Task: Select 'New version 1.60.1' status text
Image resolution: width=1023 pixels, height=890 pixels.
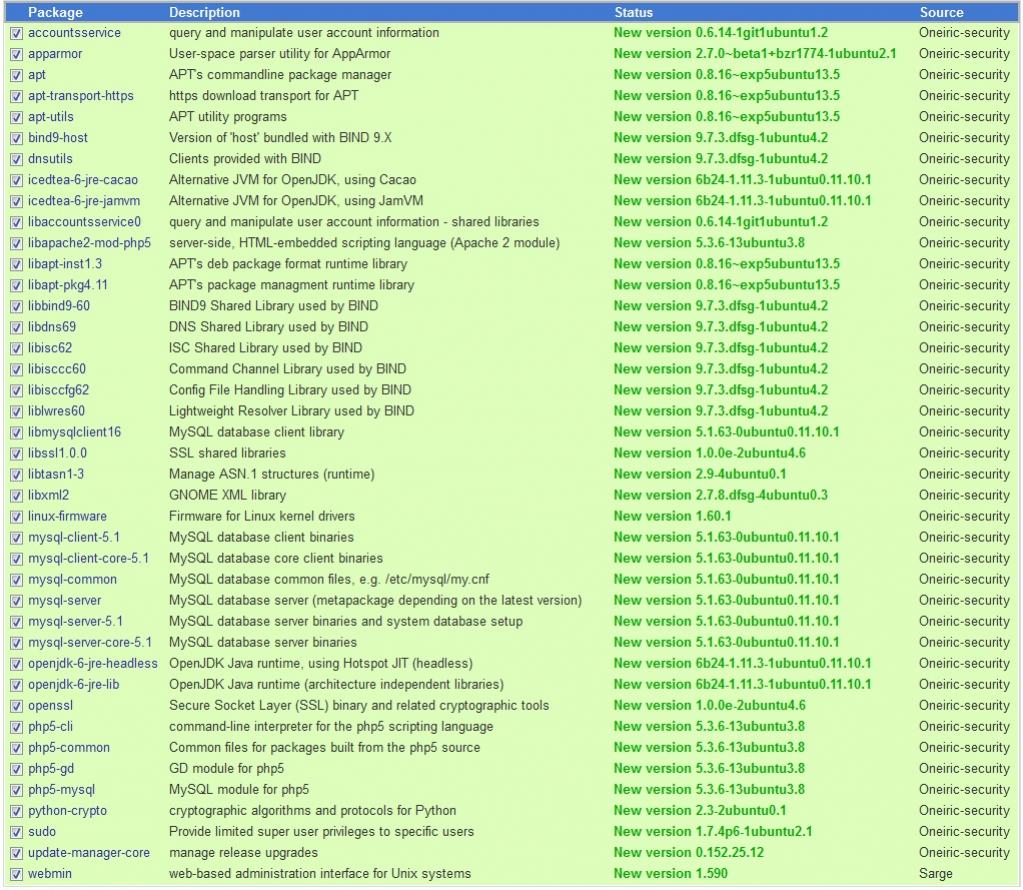Action: pyautogui.click(x=672, y=516)
